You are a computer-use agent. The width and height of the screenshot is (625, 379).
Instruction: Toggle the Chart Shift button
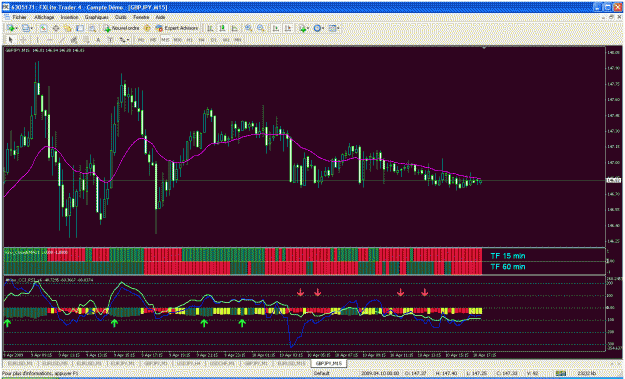pyautogui.click(x=288, y=28)
